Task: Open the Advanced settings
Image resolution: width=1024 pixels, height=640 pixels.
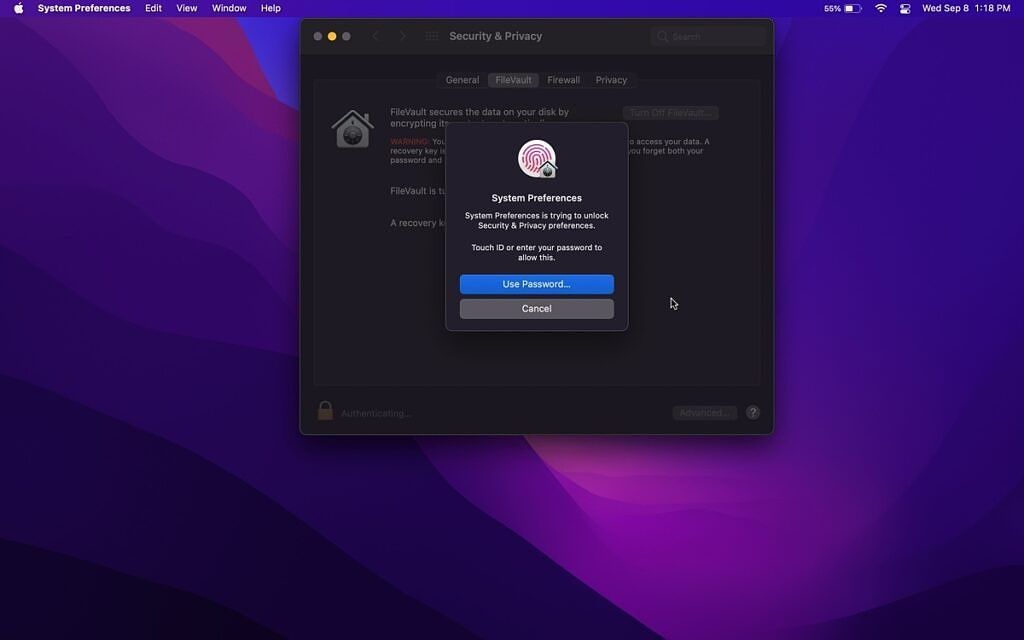Action: tap(703, 411)
